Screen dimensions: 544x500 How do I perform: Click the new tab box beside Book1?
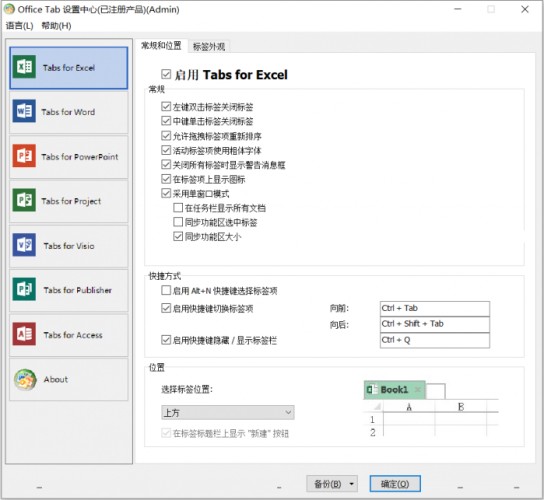click(x=435, y=391)
